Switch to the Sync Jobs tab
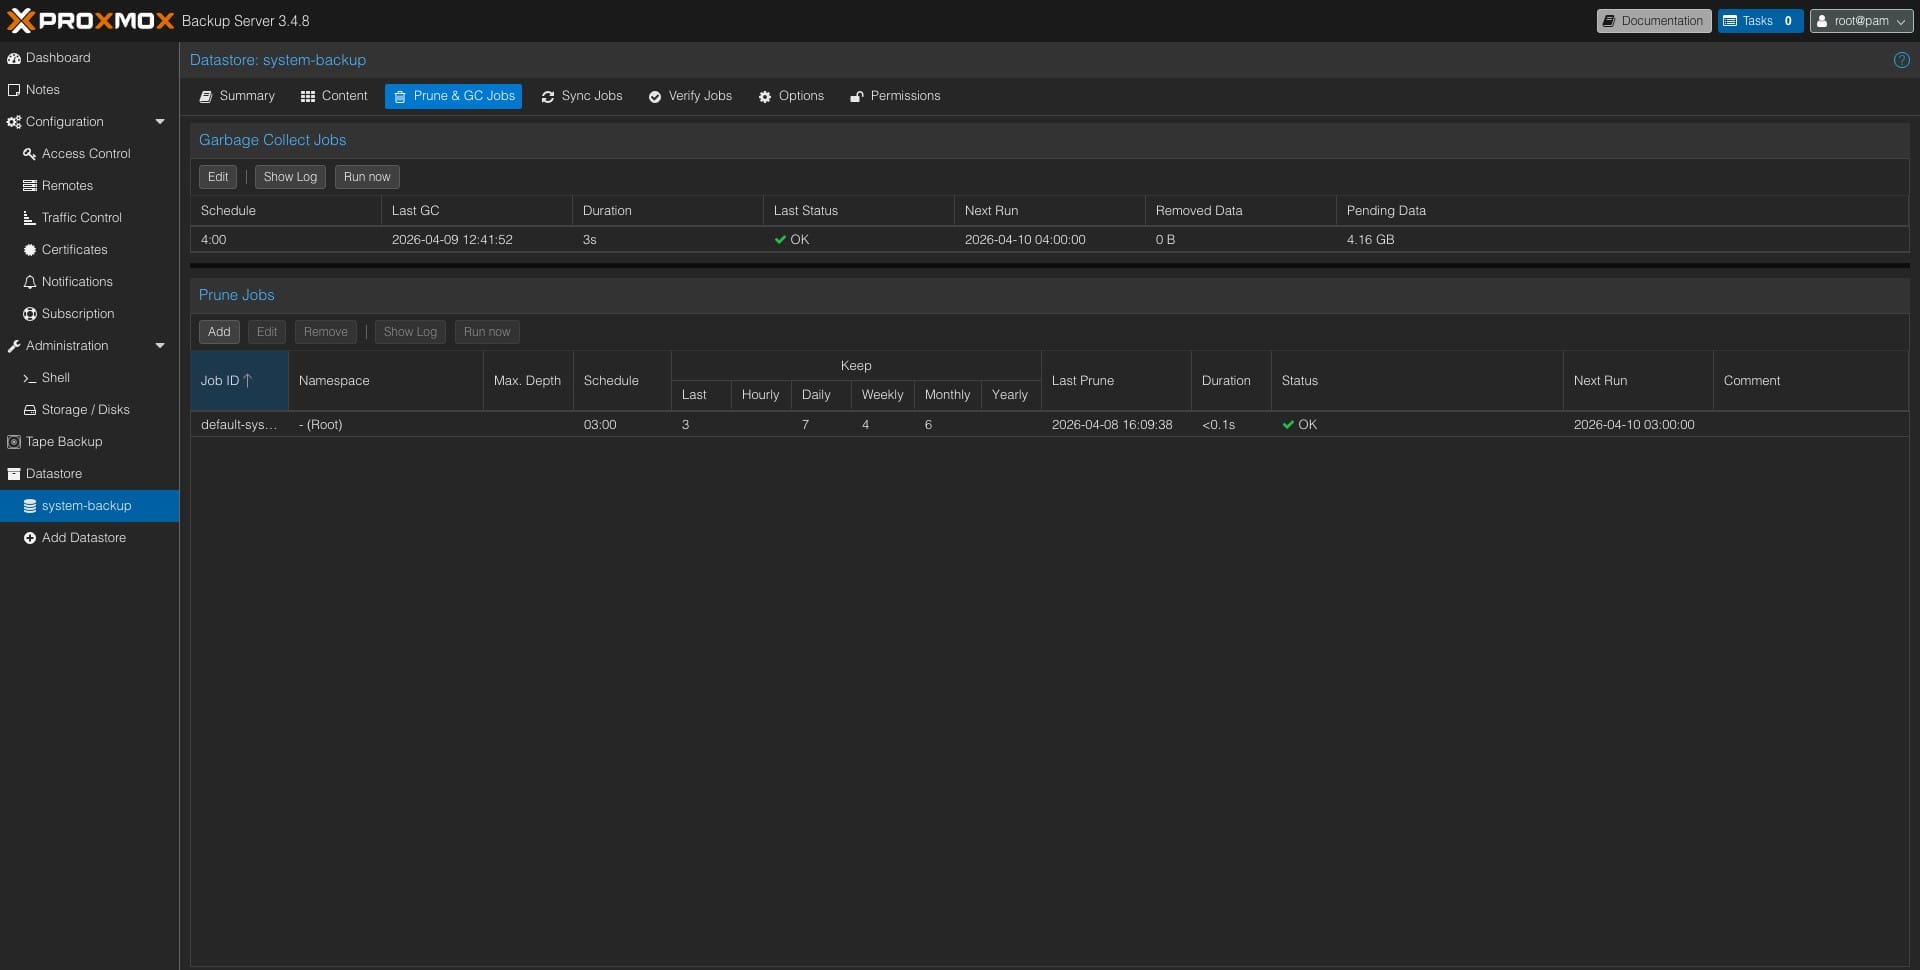Screen dimensions: 1920x970 pos(582,96)
